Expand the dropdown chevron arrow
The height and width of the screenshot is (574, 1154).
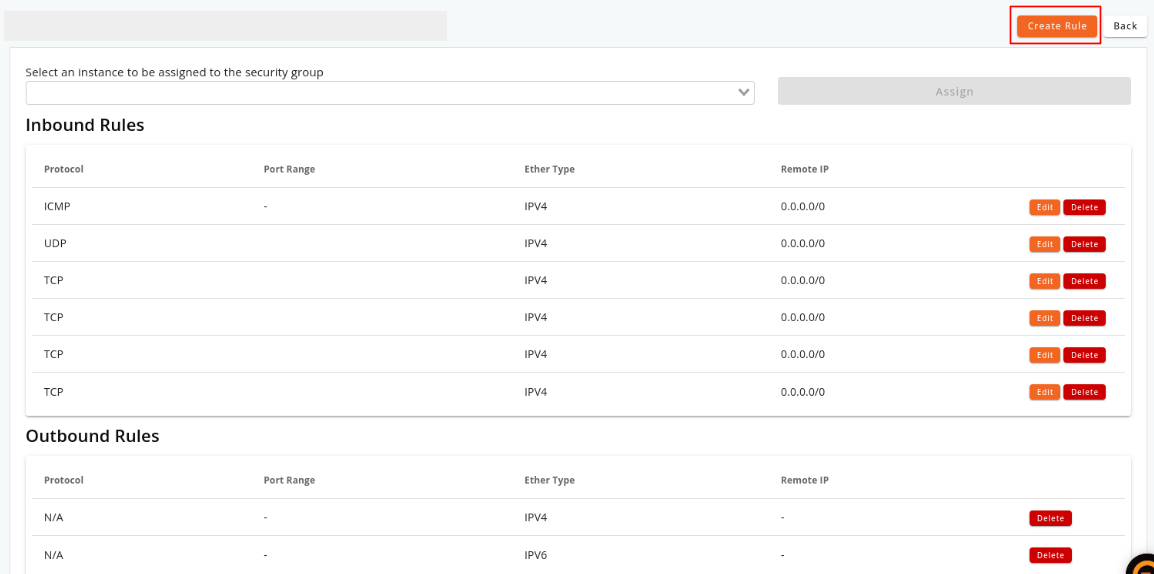click(x=744, y=93)
